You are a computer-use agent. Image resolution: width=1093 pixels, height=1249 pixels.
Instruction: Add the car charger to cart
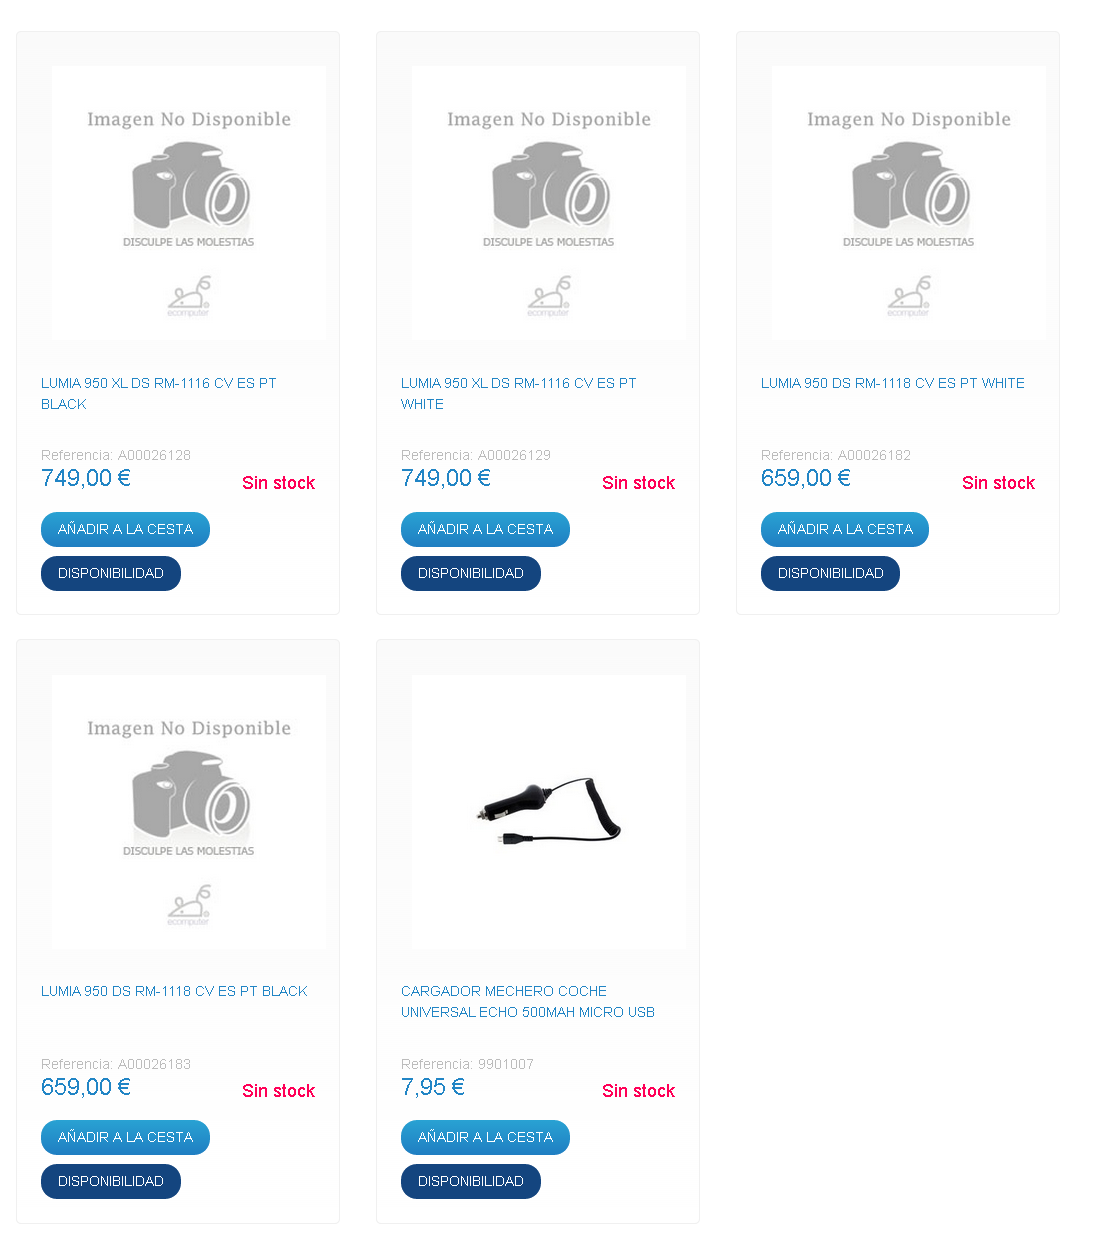pos(485,1137)
